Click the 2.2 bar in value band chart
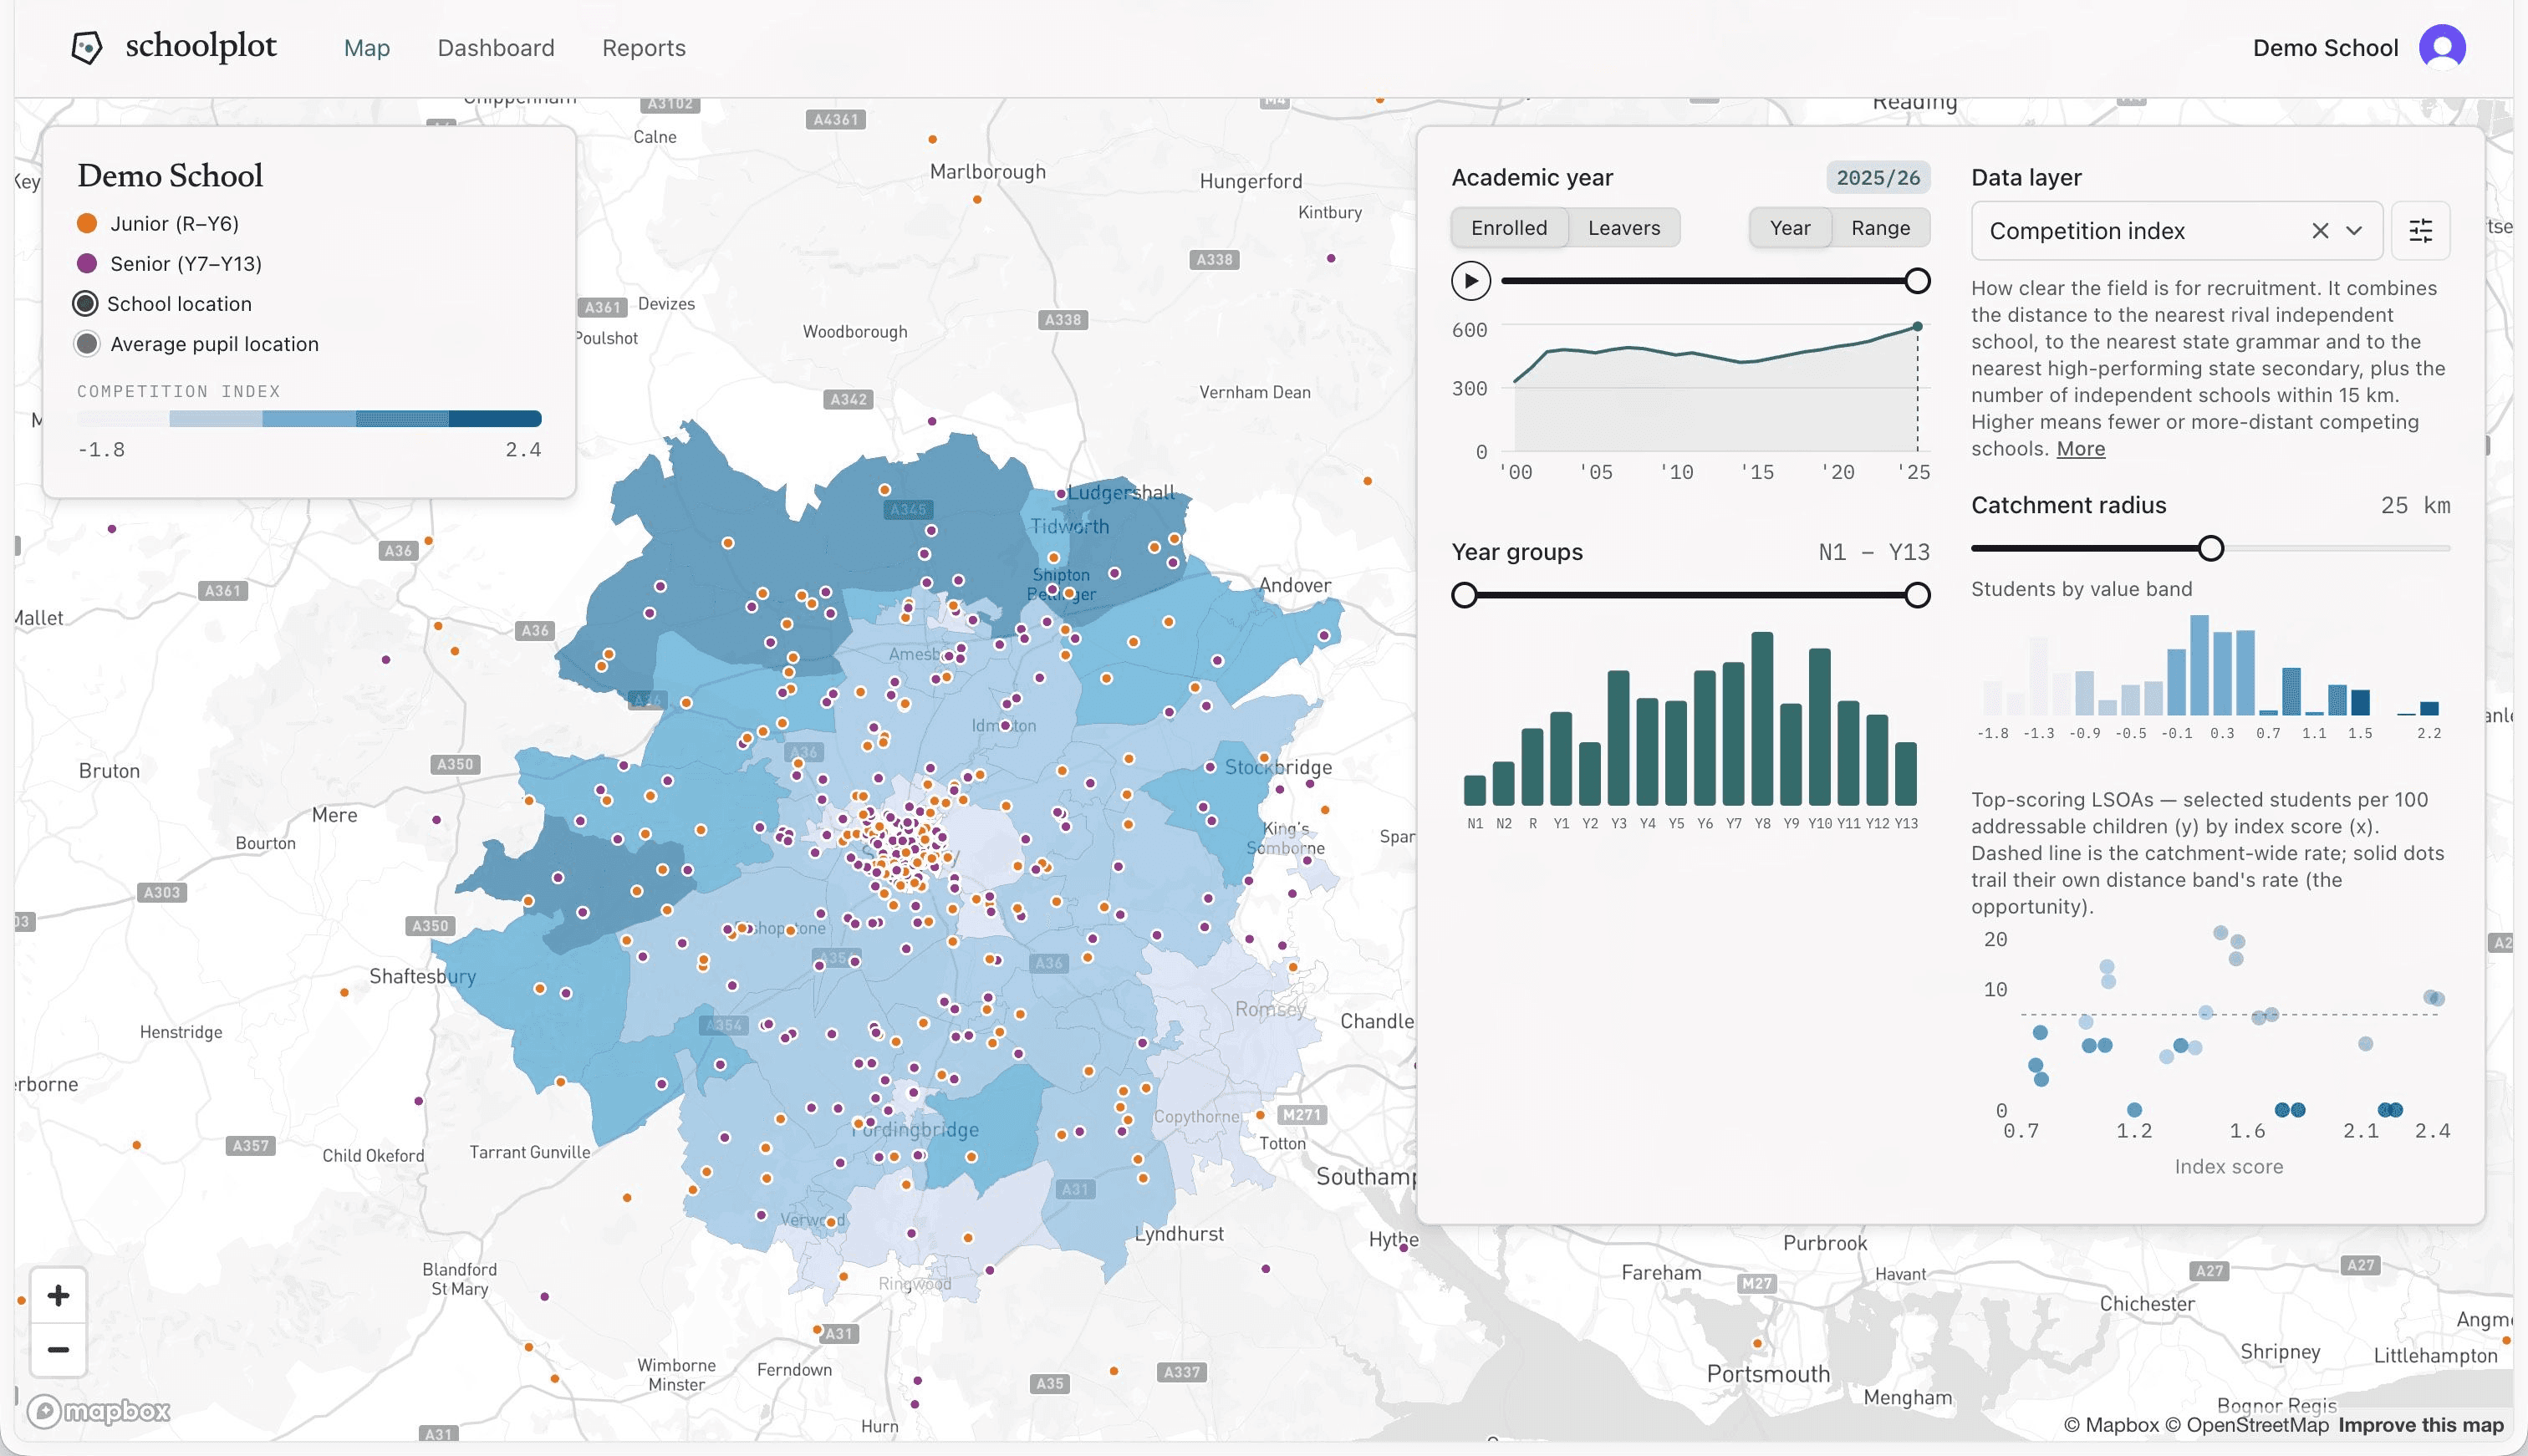The width and height of the screenshot is (2528, 1456). coord(2429,708)
